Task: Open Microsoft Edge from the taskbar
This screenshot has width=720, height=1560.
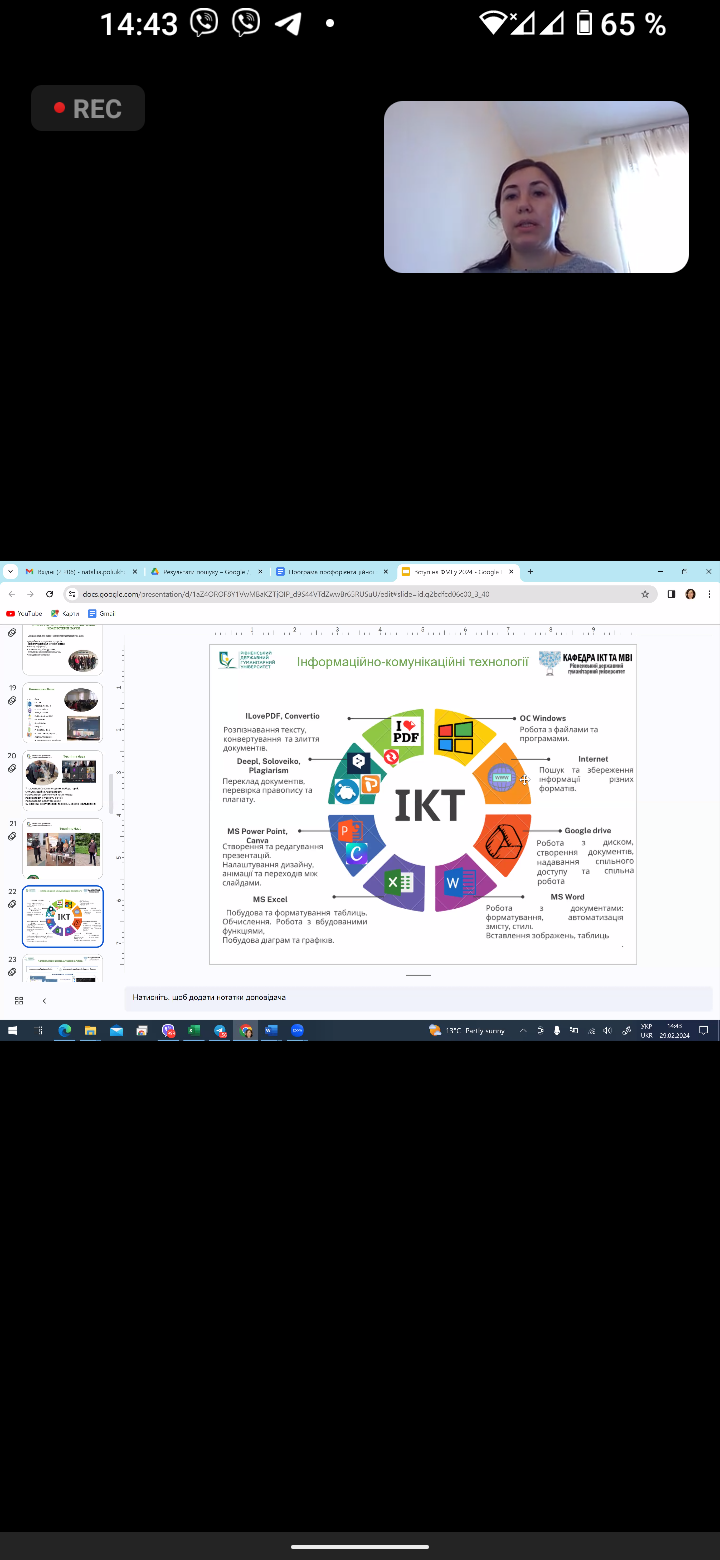Action: point(65,1030)
